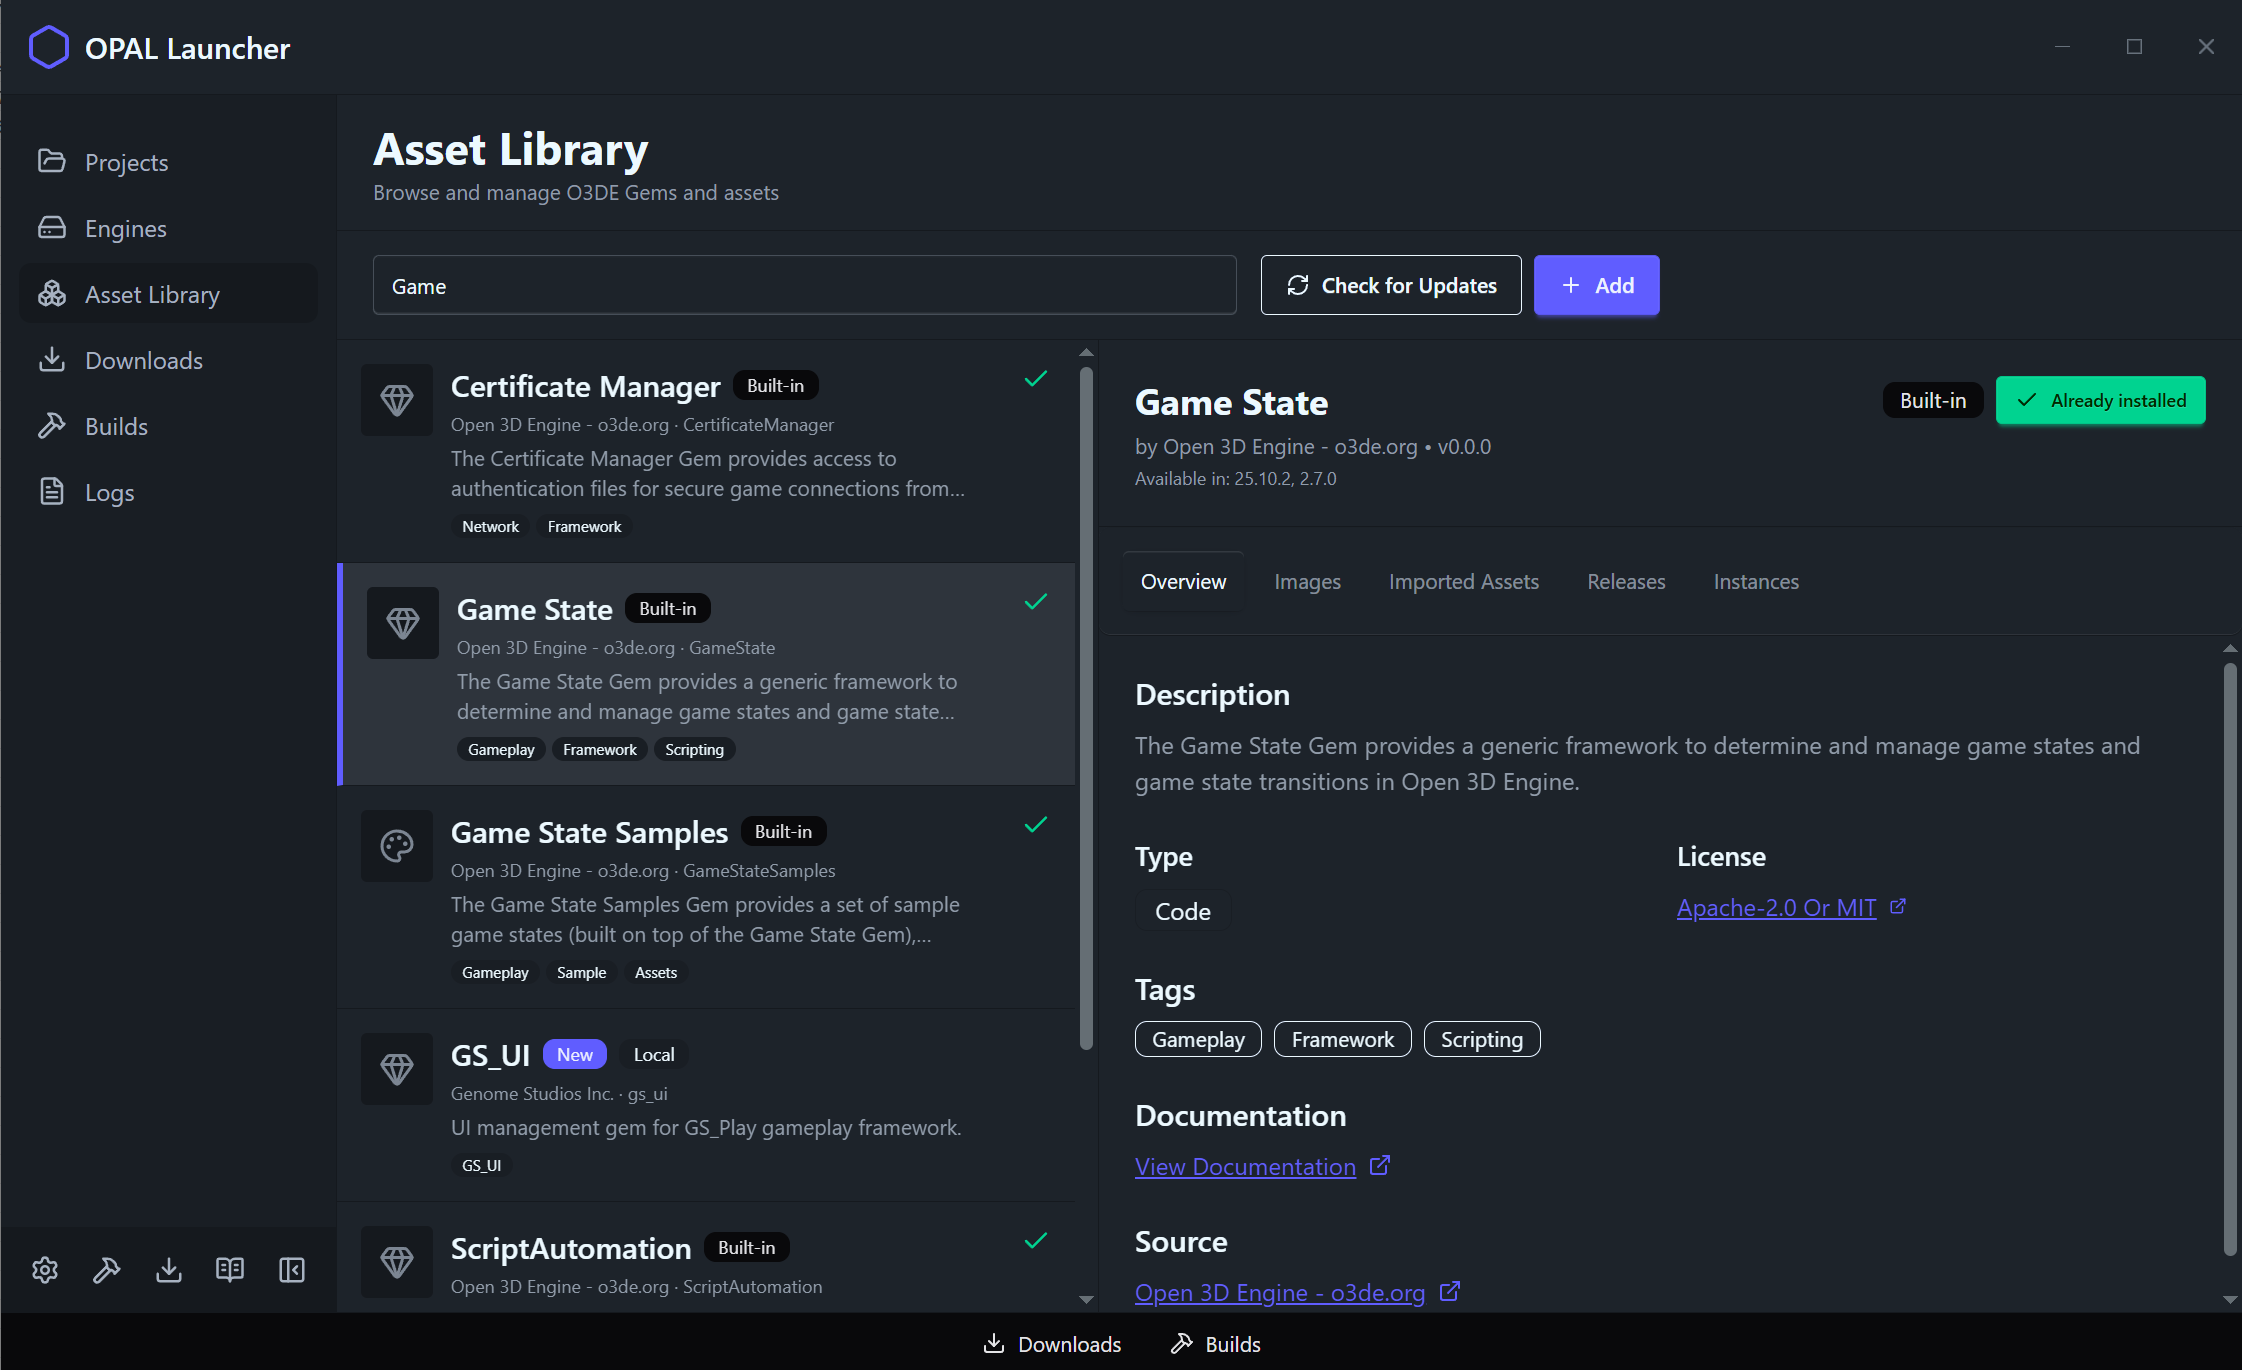Open Engines via its drive icon
Image resolution: width=2242 pixels, height=1370 pixels.
[x=52, y=227]
